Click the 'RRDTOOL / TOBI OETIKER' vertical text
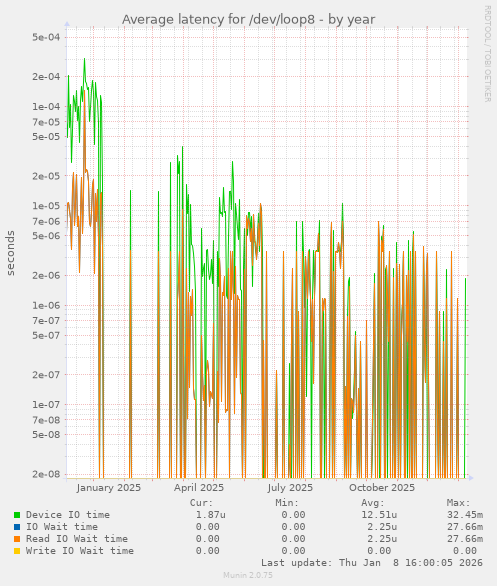The height and width of the screenshot is (586, 497). pos(487,53)
